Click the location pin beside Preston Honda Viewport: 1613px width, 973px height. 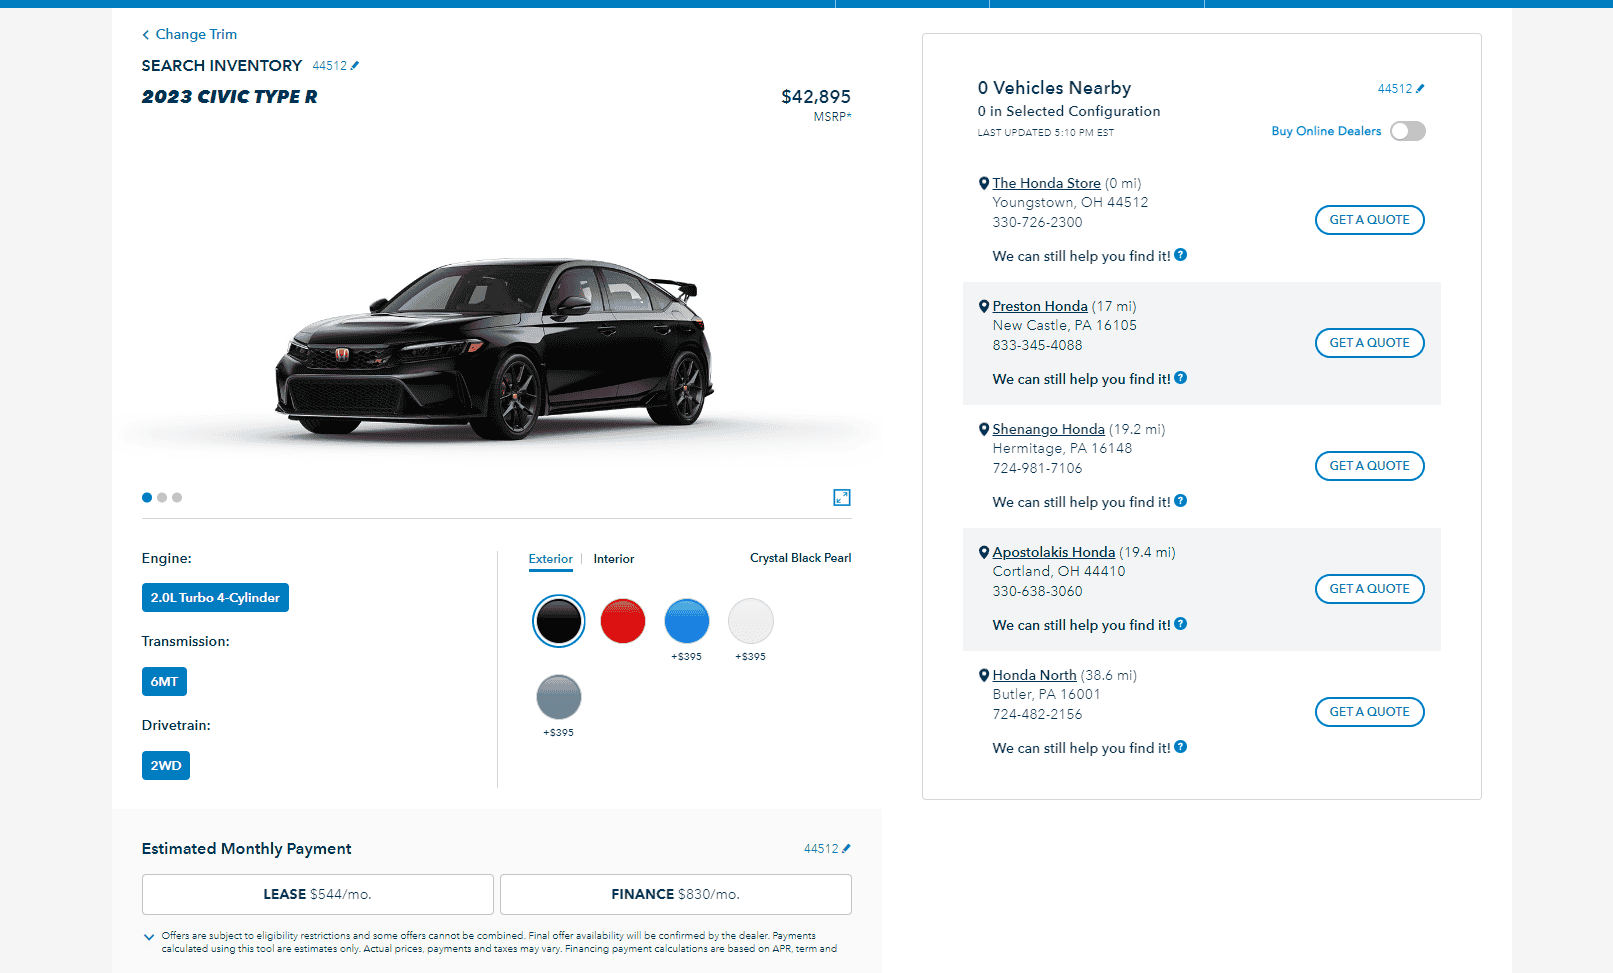pos(983,305)
